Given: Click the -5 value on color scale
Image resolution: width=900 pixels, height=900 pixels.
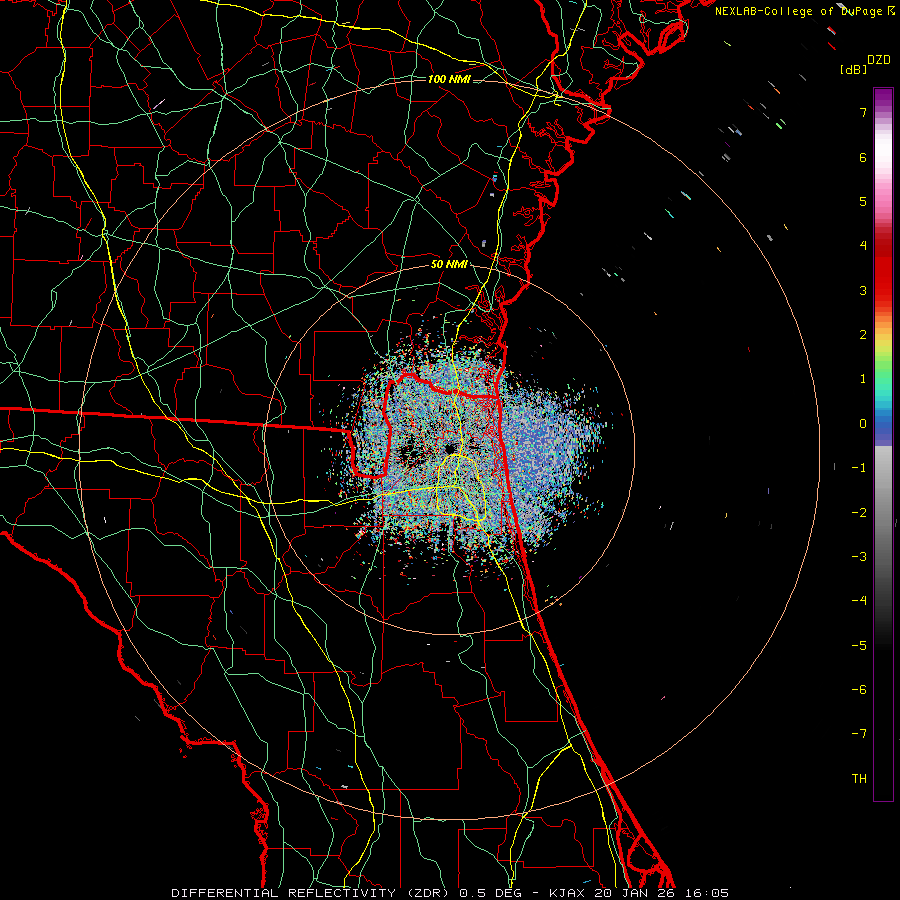Looking at the screenshot, I should 859,645.
